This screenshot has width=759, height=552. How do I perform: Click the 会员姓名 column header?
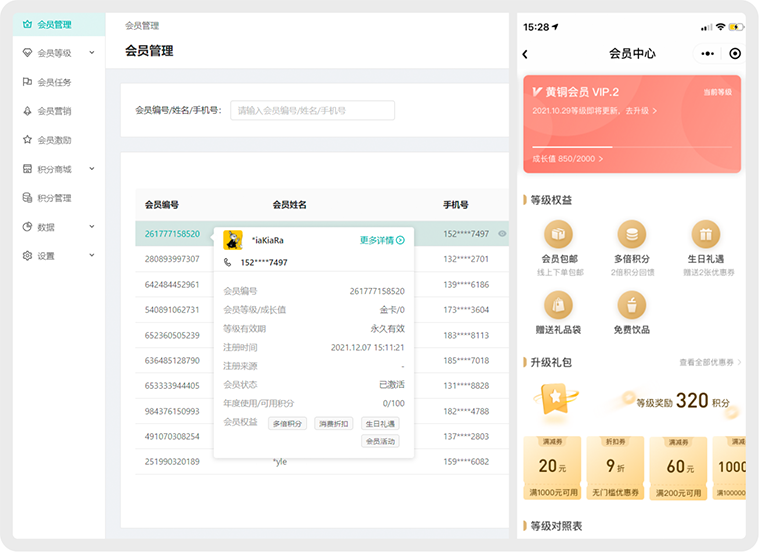click(289, 205)
